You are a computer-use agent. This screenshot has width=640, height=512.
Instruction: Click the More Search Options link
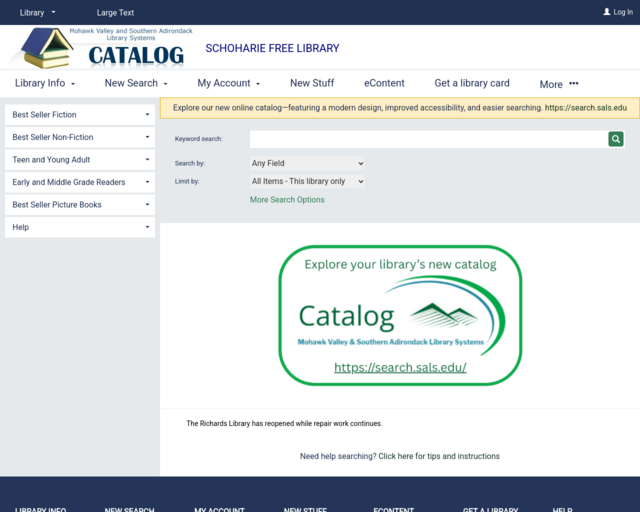[x=287, y=200]
